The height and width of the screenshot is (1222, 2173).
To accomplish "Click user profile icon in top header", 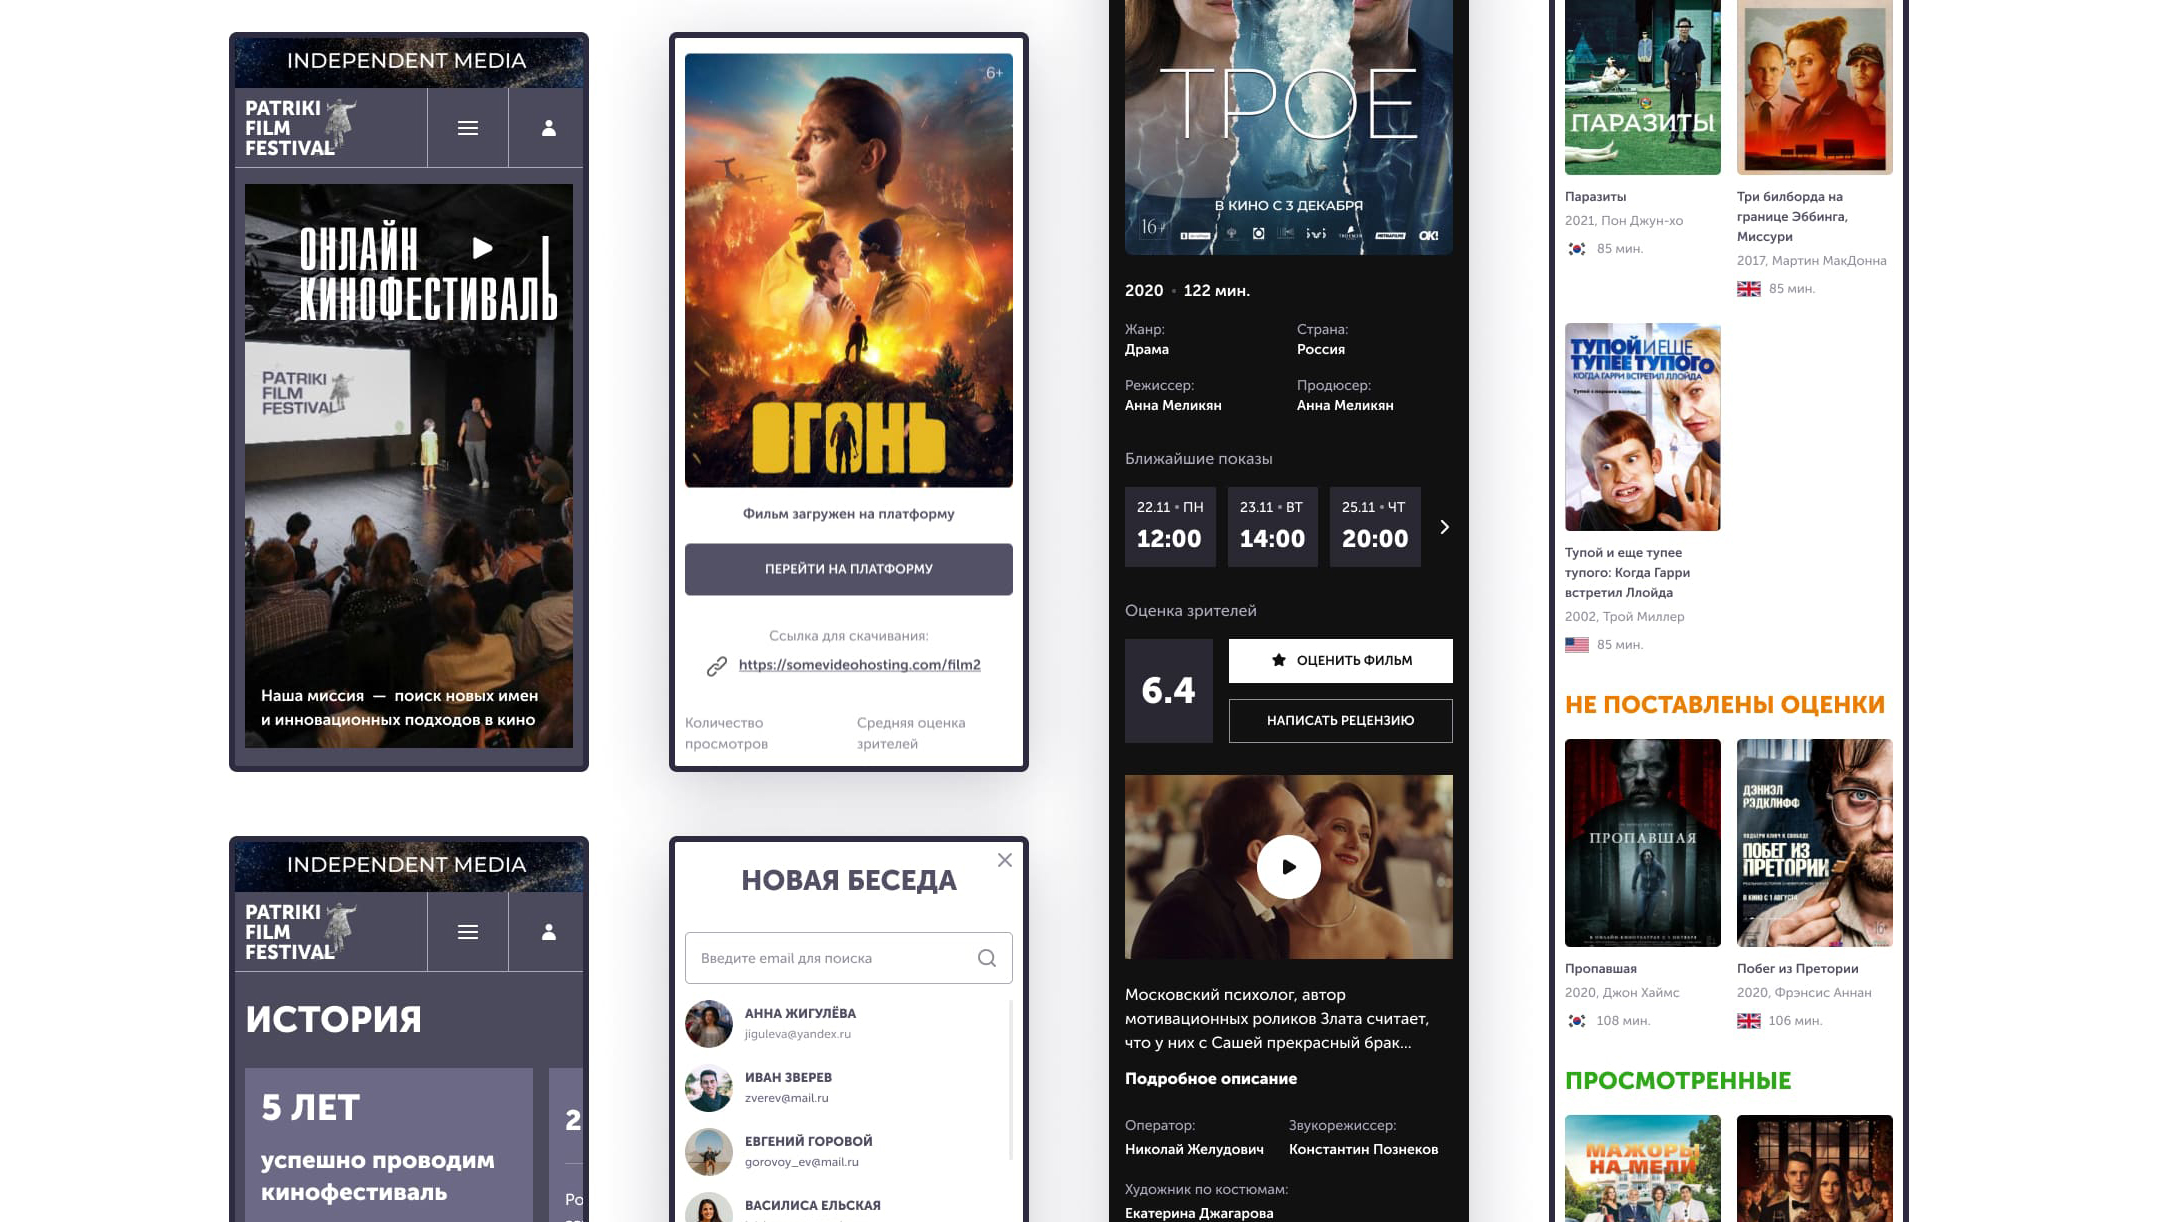I will click(548, 128).
